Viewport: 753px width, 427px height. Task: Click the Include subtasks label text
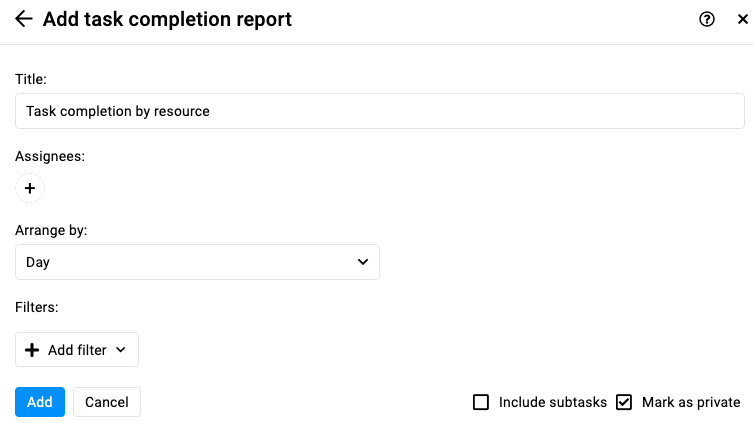(553, 402)
